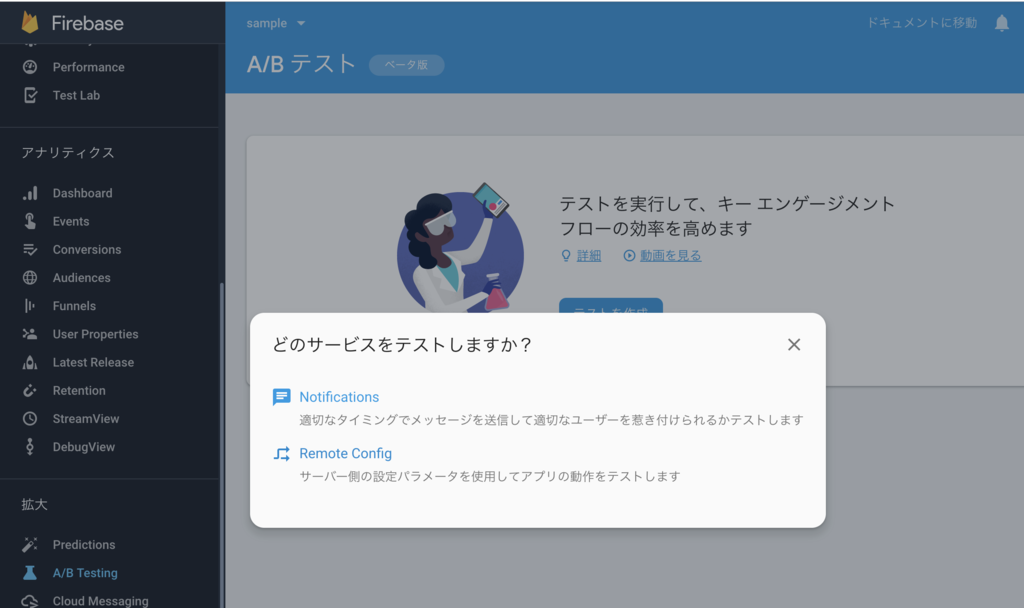Click the A/B Testing flask icon
Screen dimensions: 1024x608
(30, 573)
